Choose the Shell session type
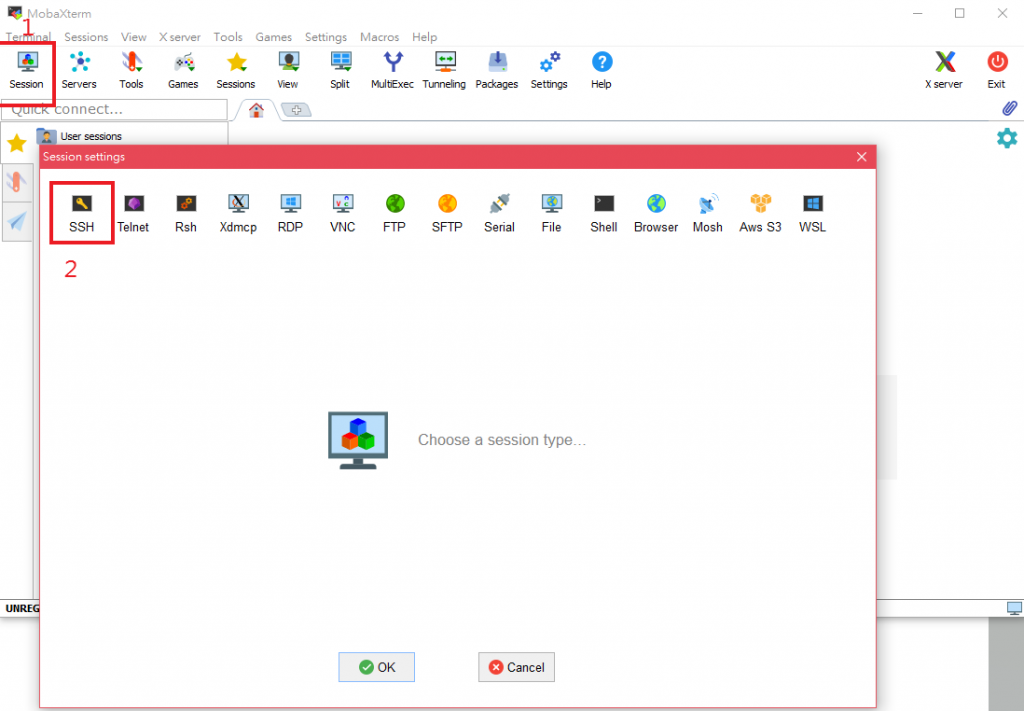 [x=604, y=213]
